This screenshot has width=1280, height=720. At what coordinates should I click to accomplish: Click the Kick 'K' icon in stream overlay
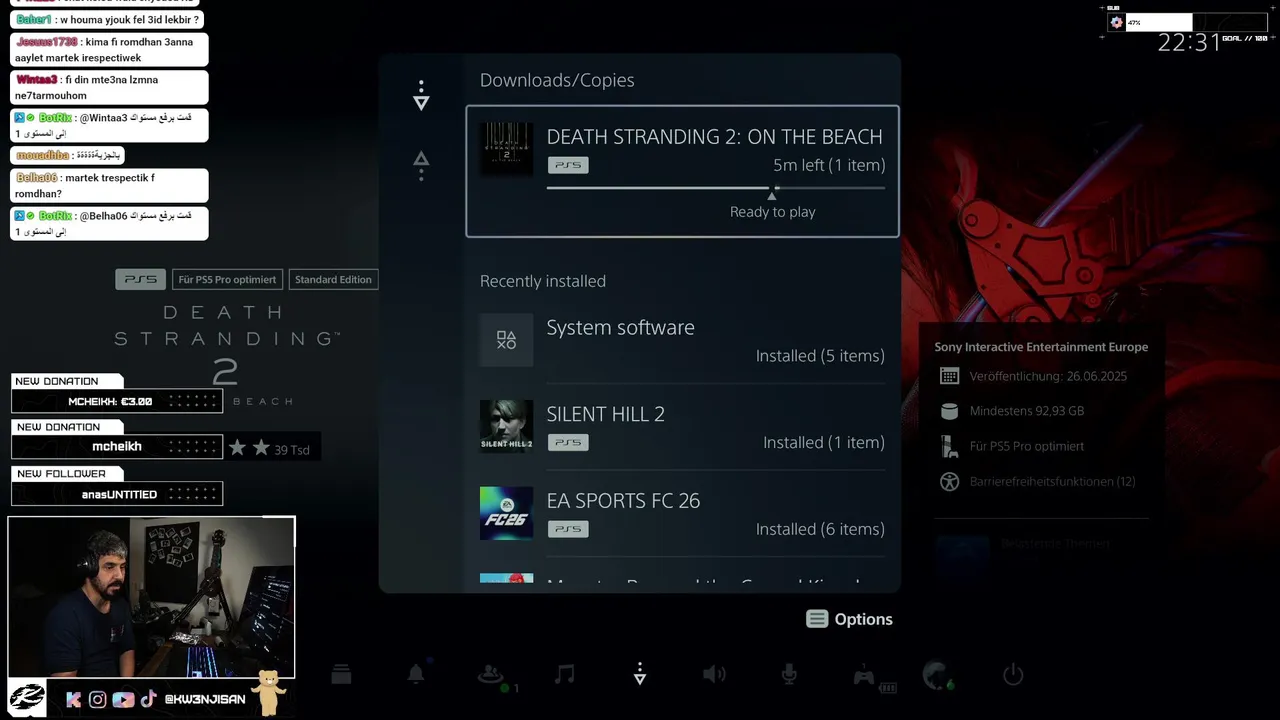(73, 699)
